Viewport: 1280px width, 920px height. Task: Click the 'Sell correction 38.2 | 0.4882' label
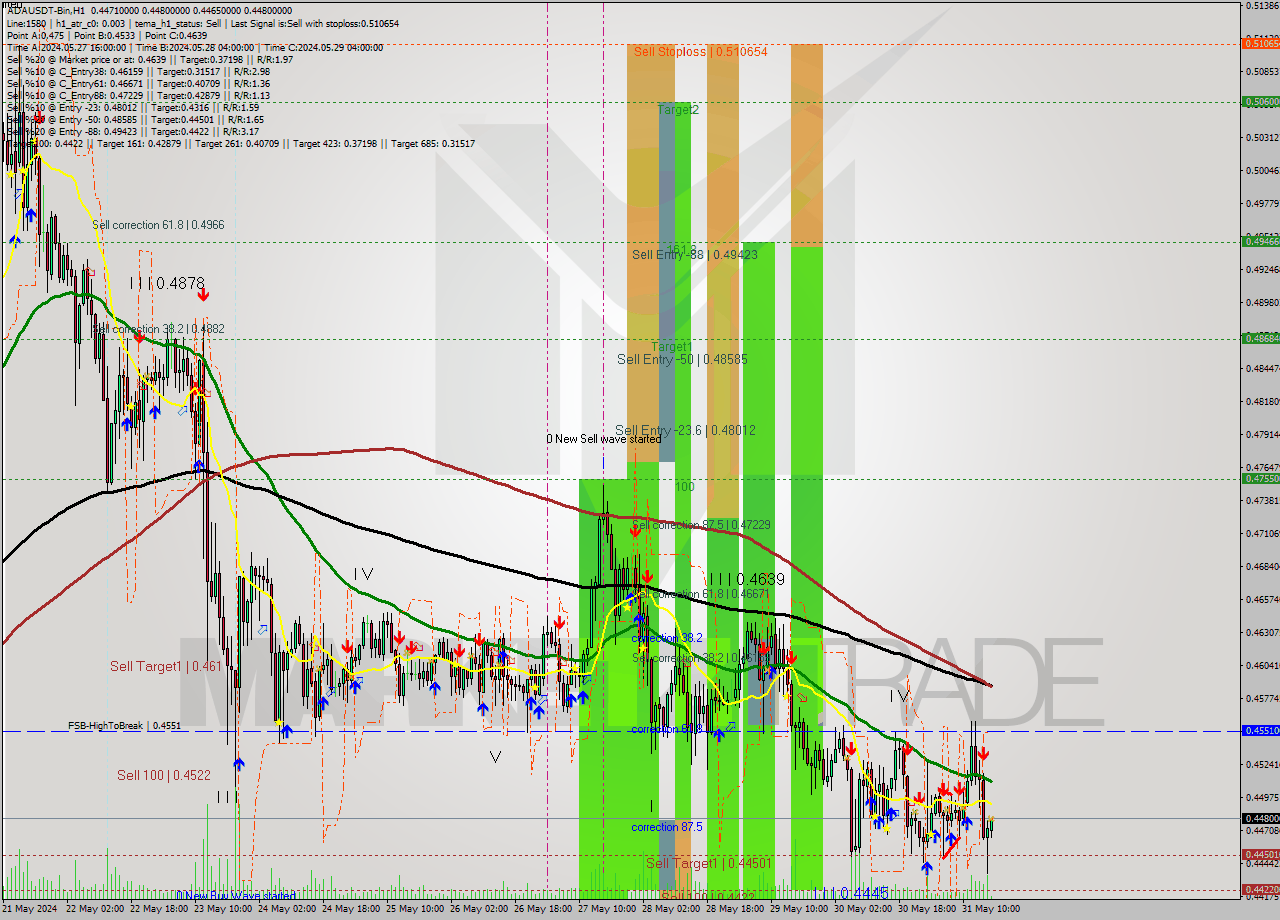click(158, 329)
